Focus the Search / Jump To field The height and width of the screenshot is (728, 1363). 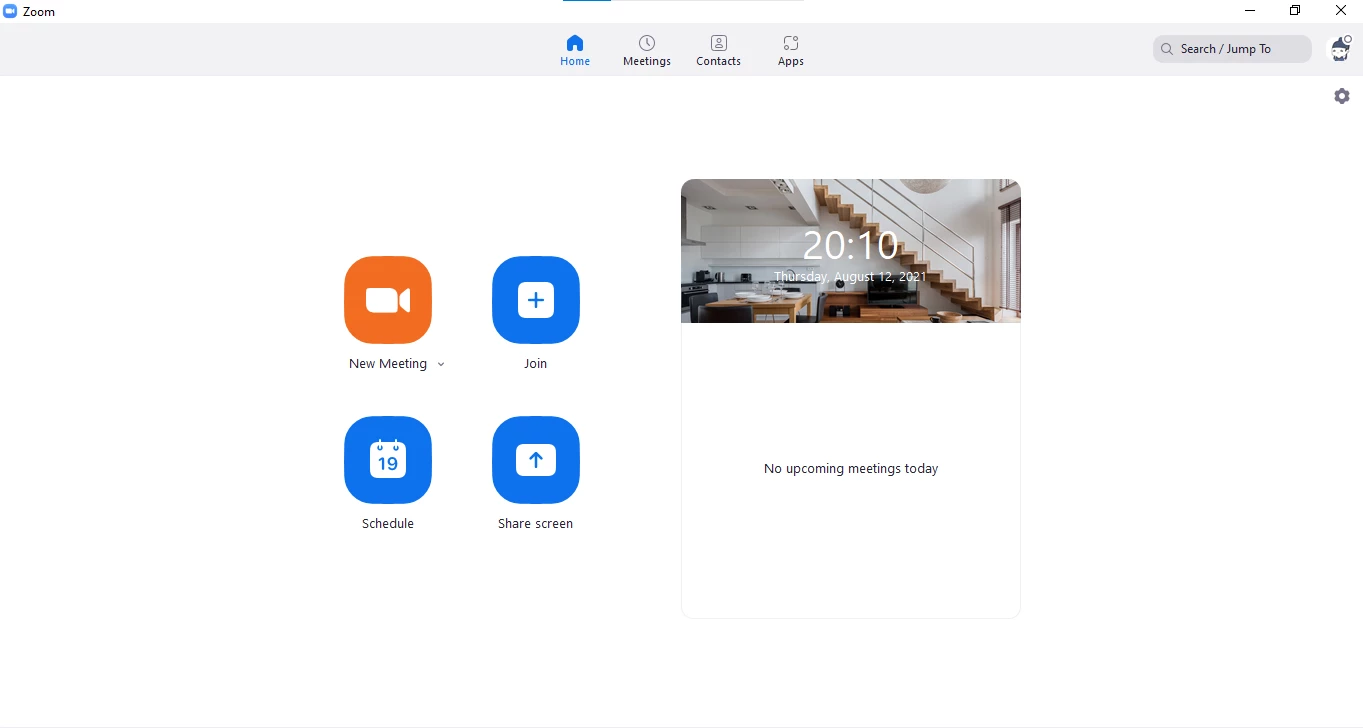1232,49
